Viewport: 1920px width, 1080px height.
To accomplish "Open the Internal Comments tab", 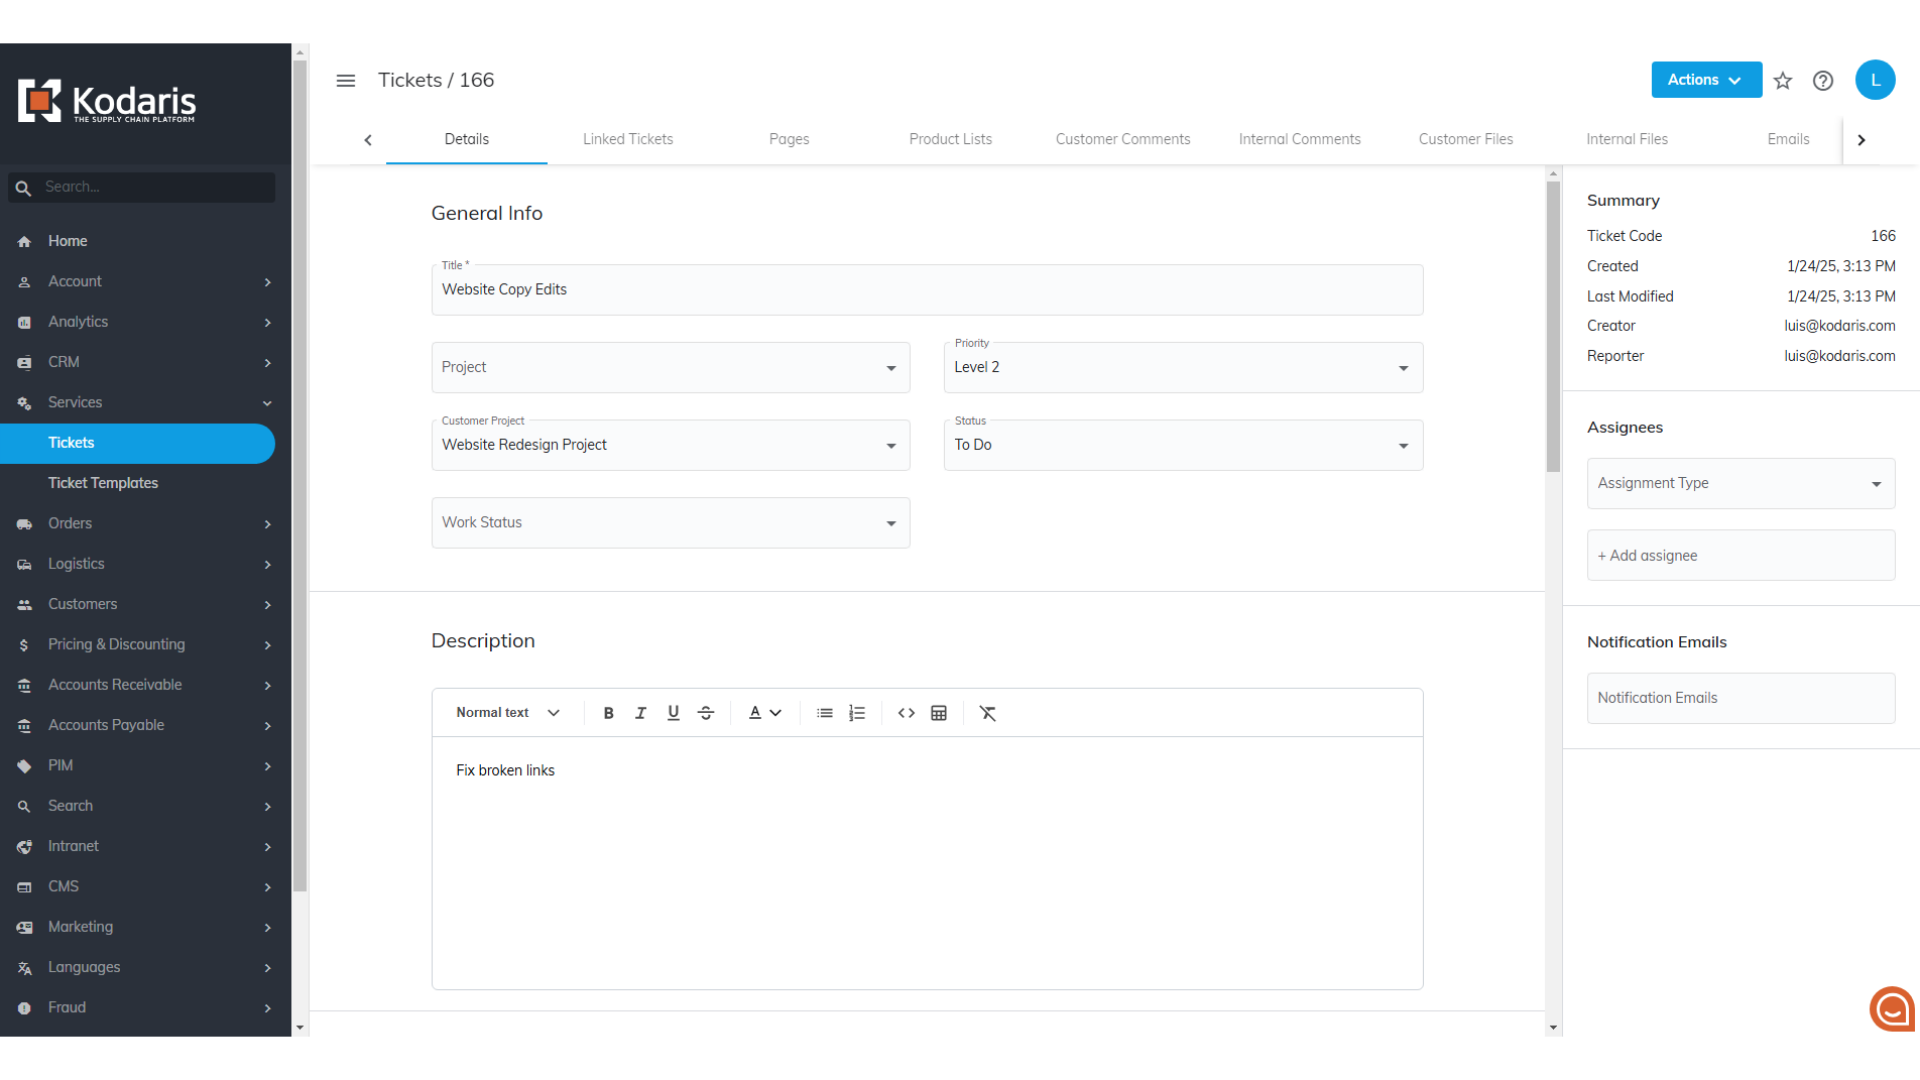I will click(1299, 139).
